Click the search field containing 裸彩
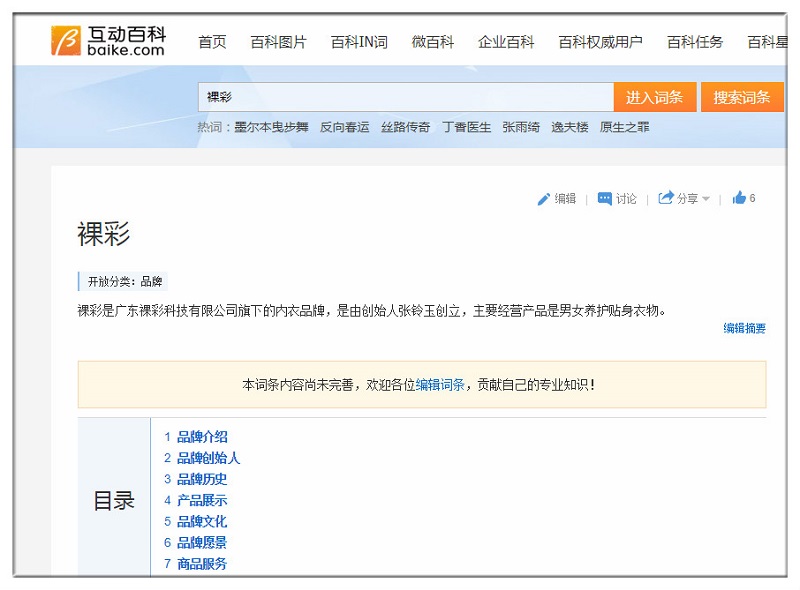The height and width of the screenshot is (590, 800). [405, 97]
